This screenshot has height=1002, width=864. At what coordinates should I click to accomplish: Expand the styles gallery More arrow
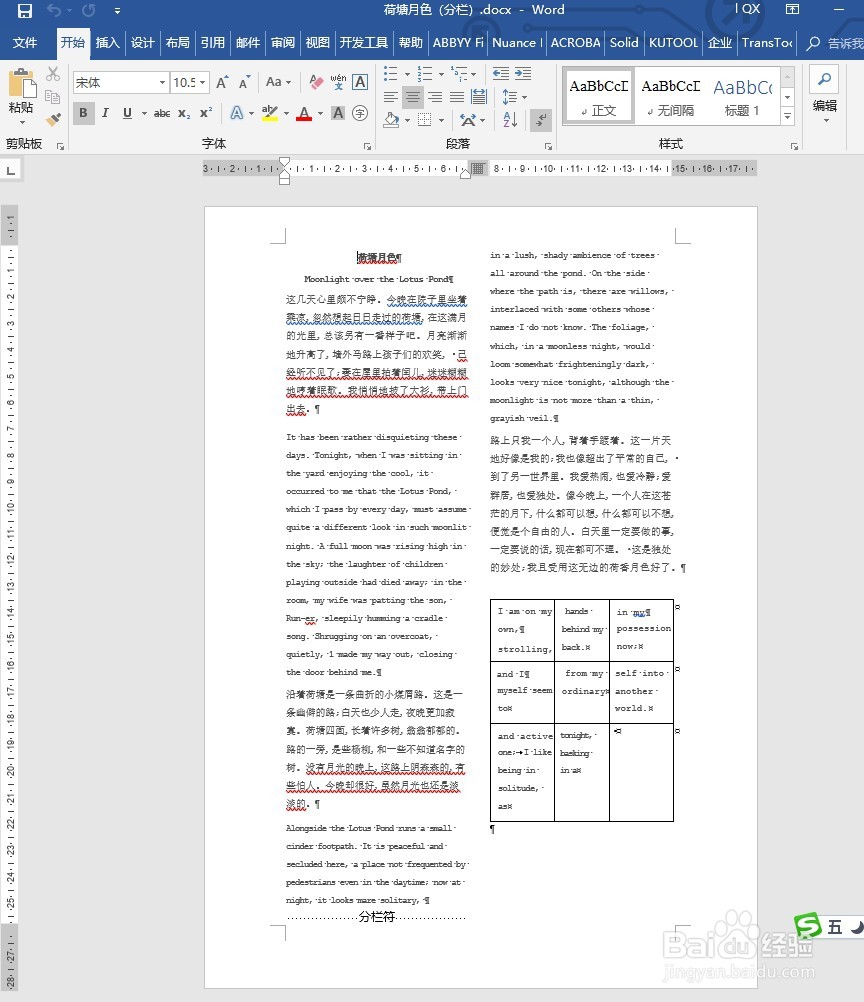788,116
